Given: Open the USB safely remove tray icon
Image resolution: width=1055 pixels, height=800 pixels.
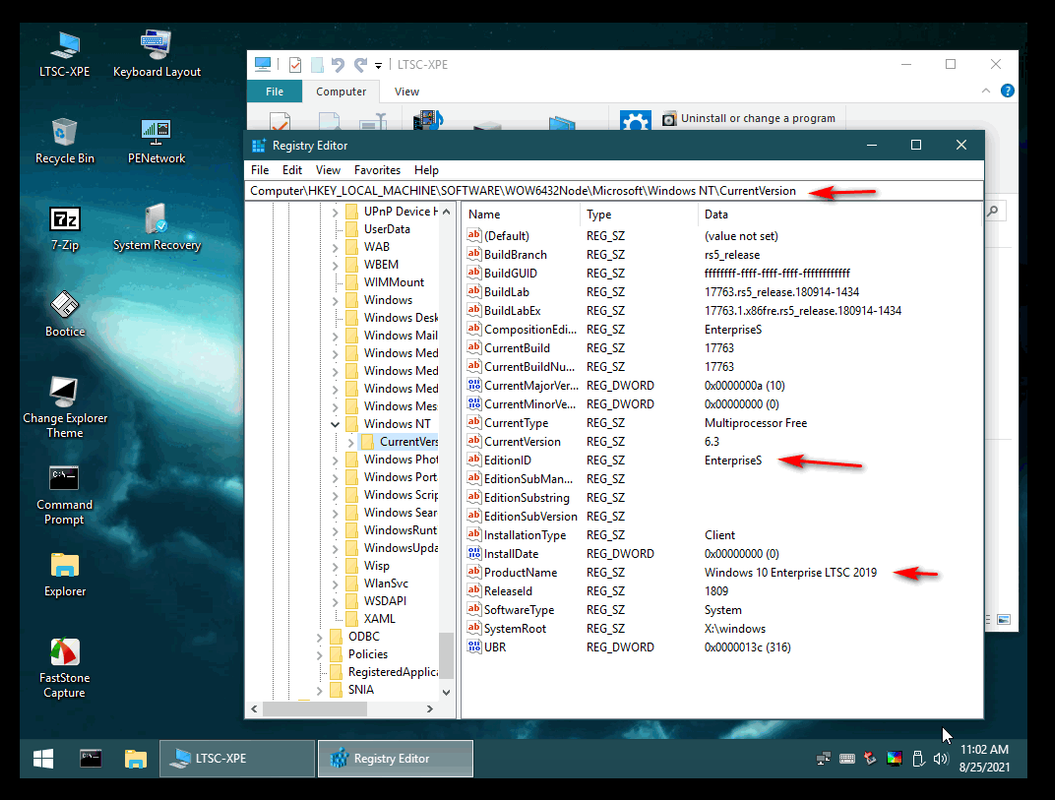Looking at the screenshot, I should click(918, 759).
